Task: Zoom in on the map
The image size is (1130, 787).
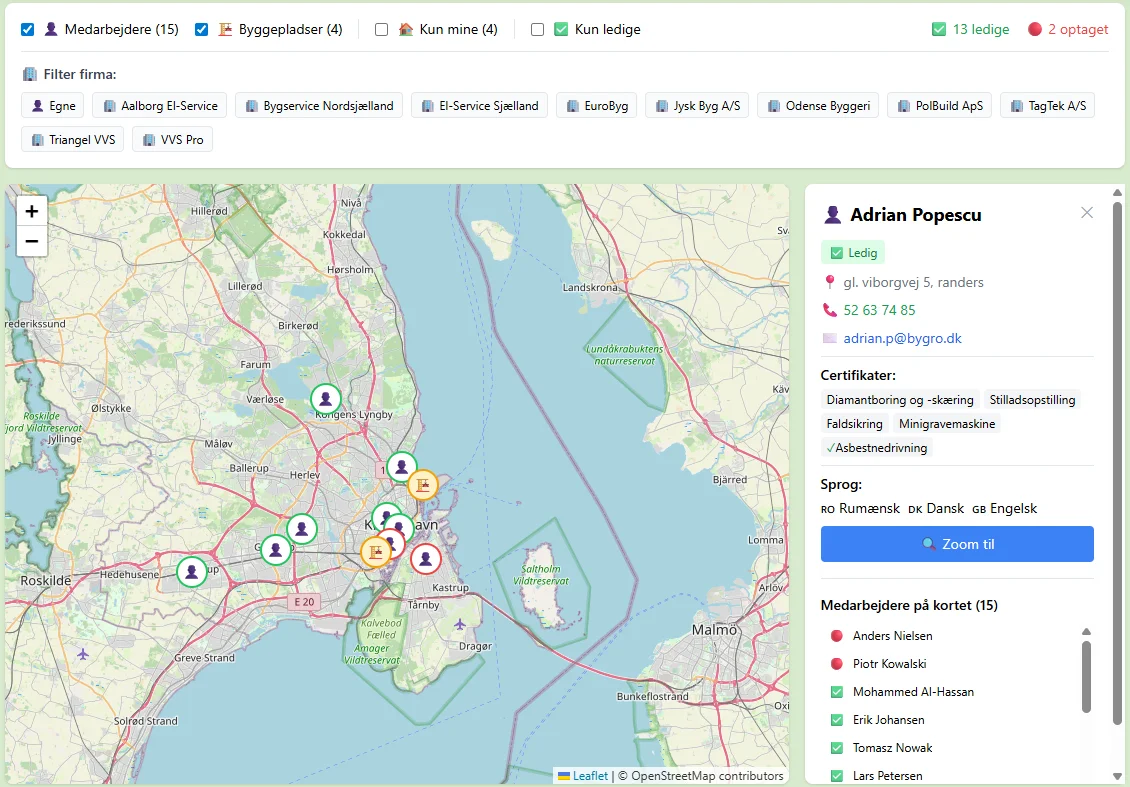Action: point(32,211)
